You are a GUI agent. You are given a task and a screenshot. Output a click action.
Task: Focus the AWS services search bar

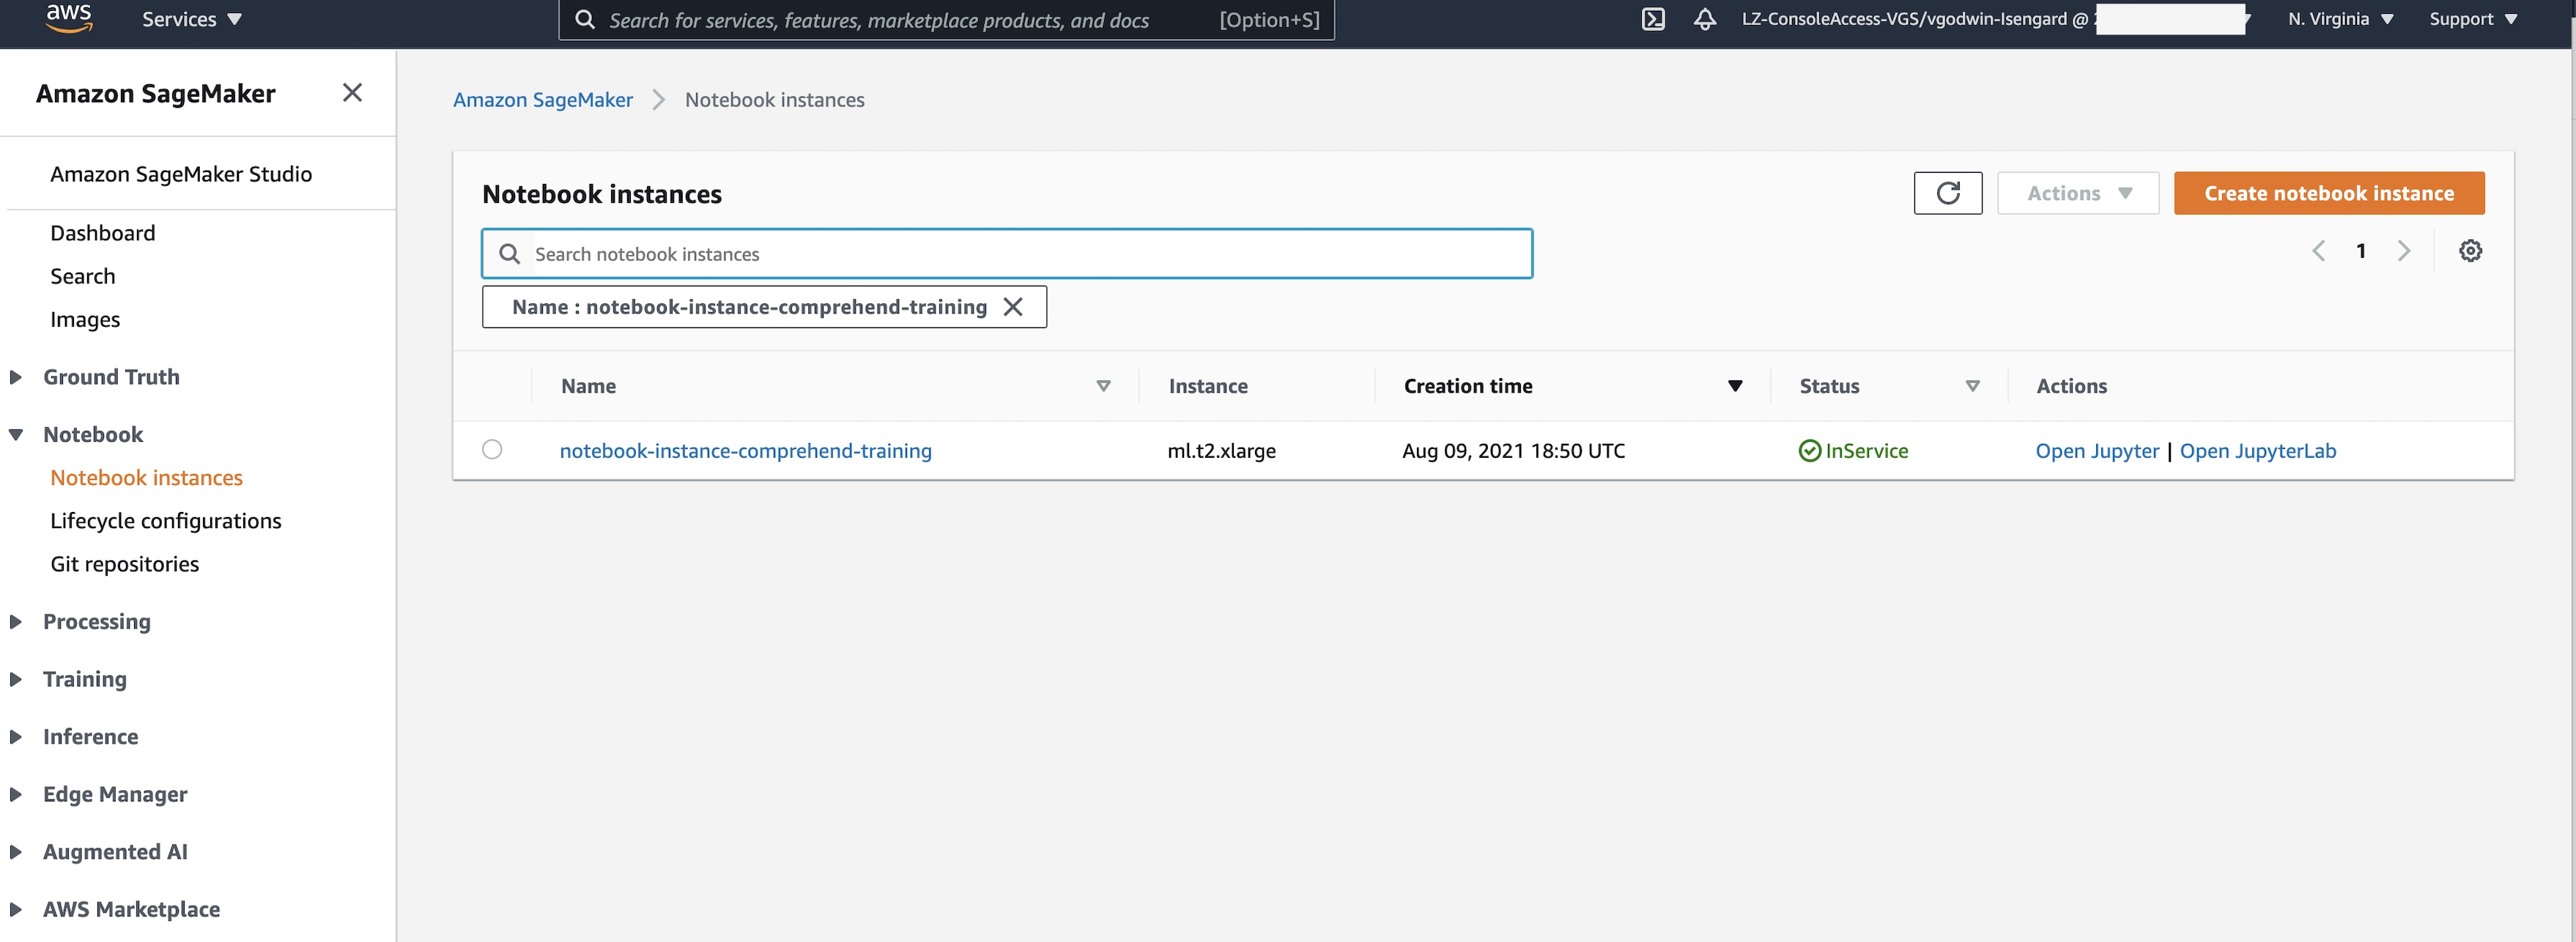(x=946, y=20)
